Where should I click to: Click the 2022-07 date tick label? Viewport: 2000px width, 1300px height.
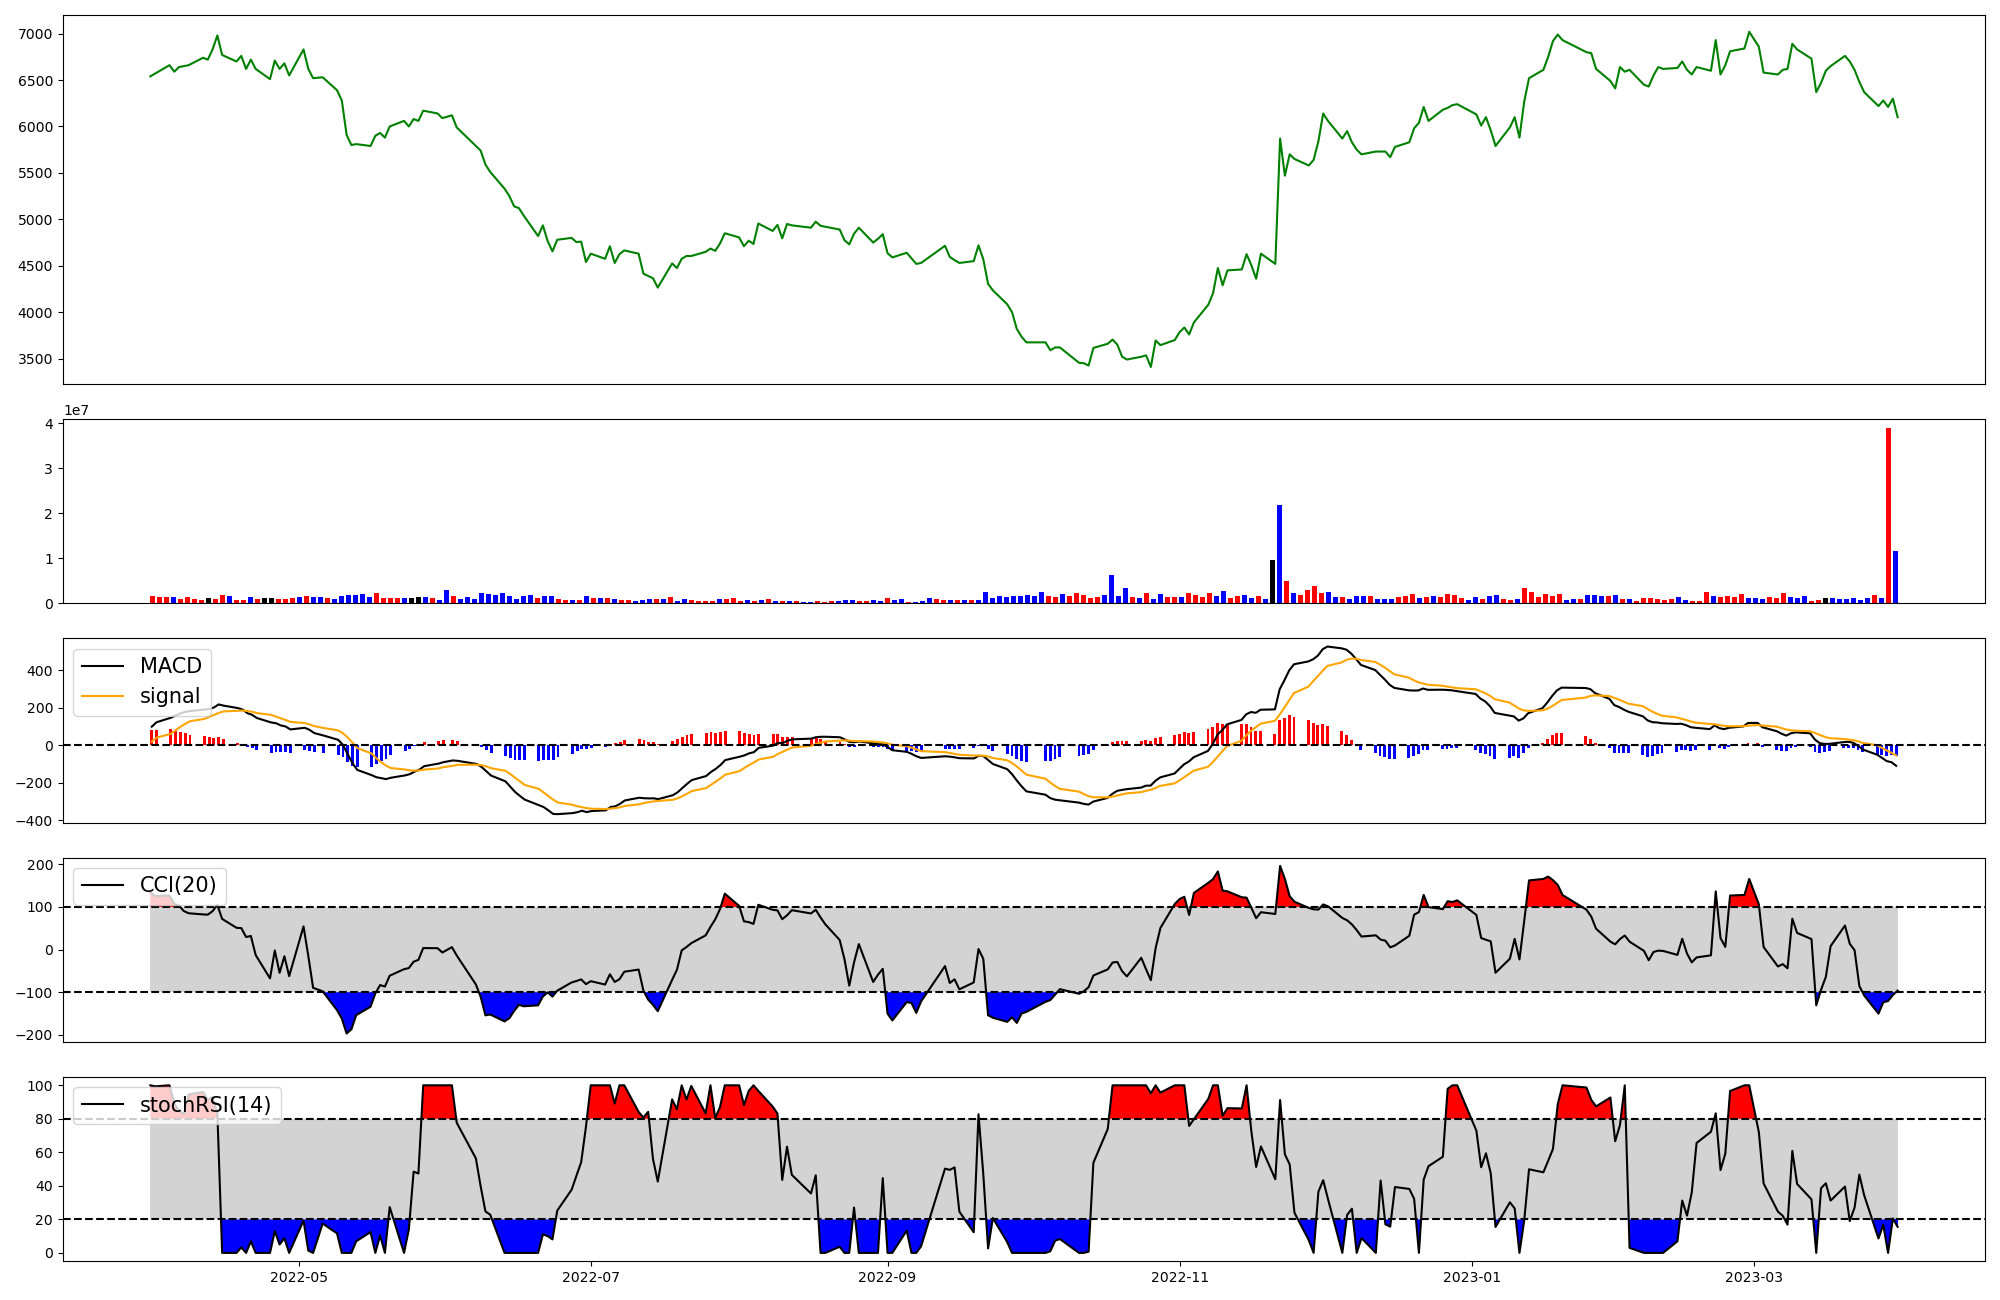tap(591, 1277)
